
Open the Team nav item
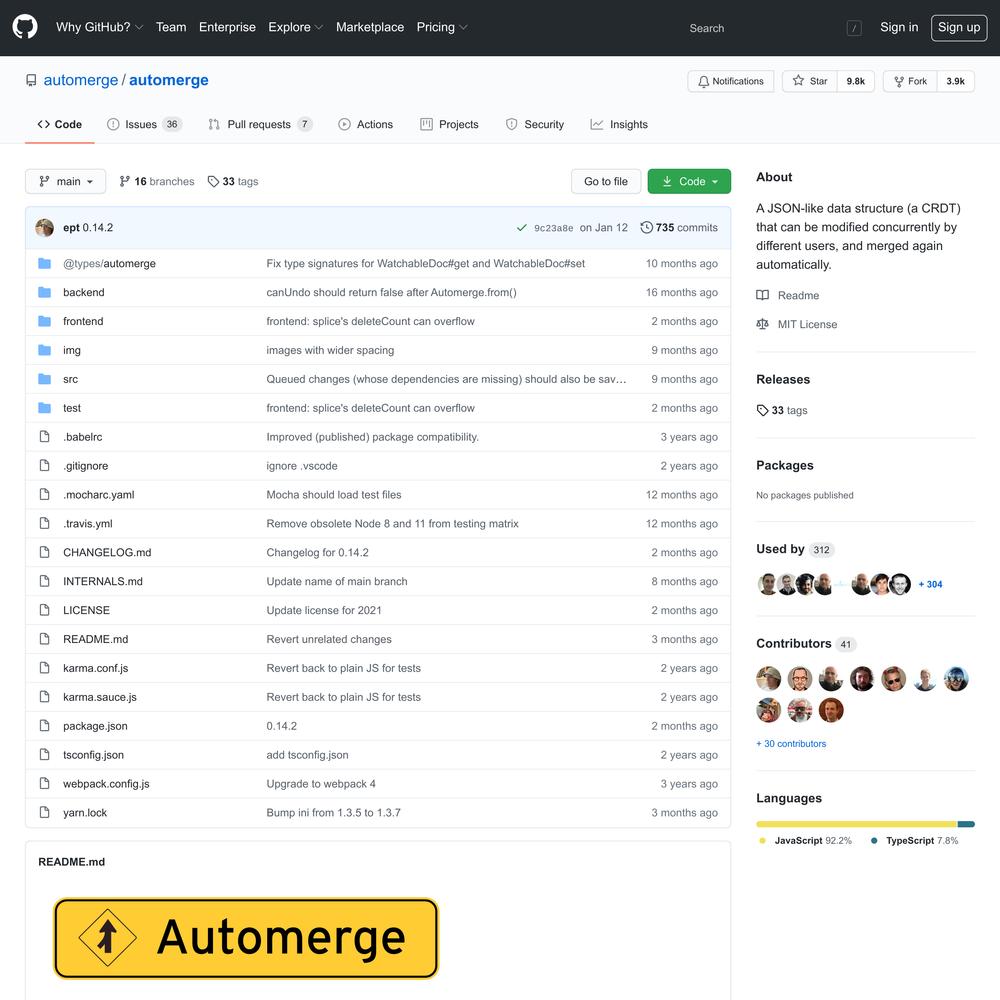coord(171,27)
